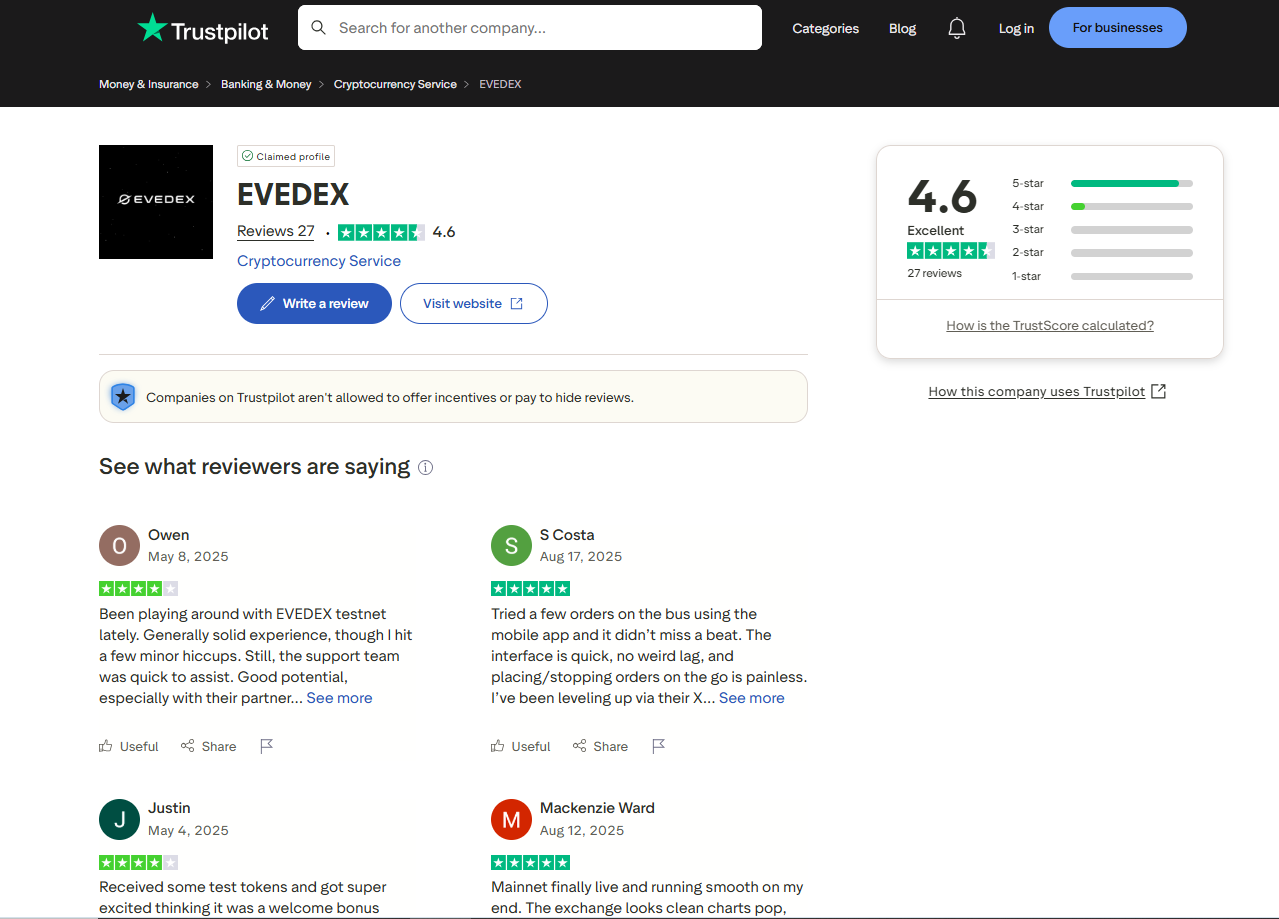Click the external link icon on Visit website

515,303
